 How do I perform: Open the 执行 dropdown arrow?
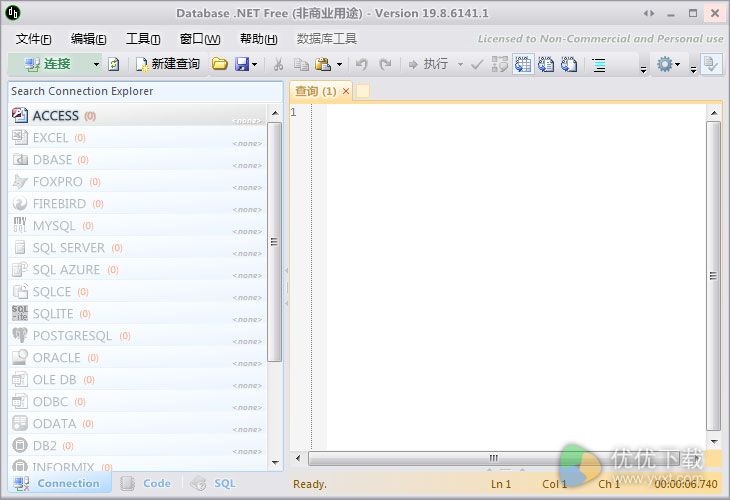point(460,64)
